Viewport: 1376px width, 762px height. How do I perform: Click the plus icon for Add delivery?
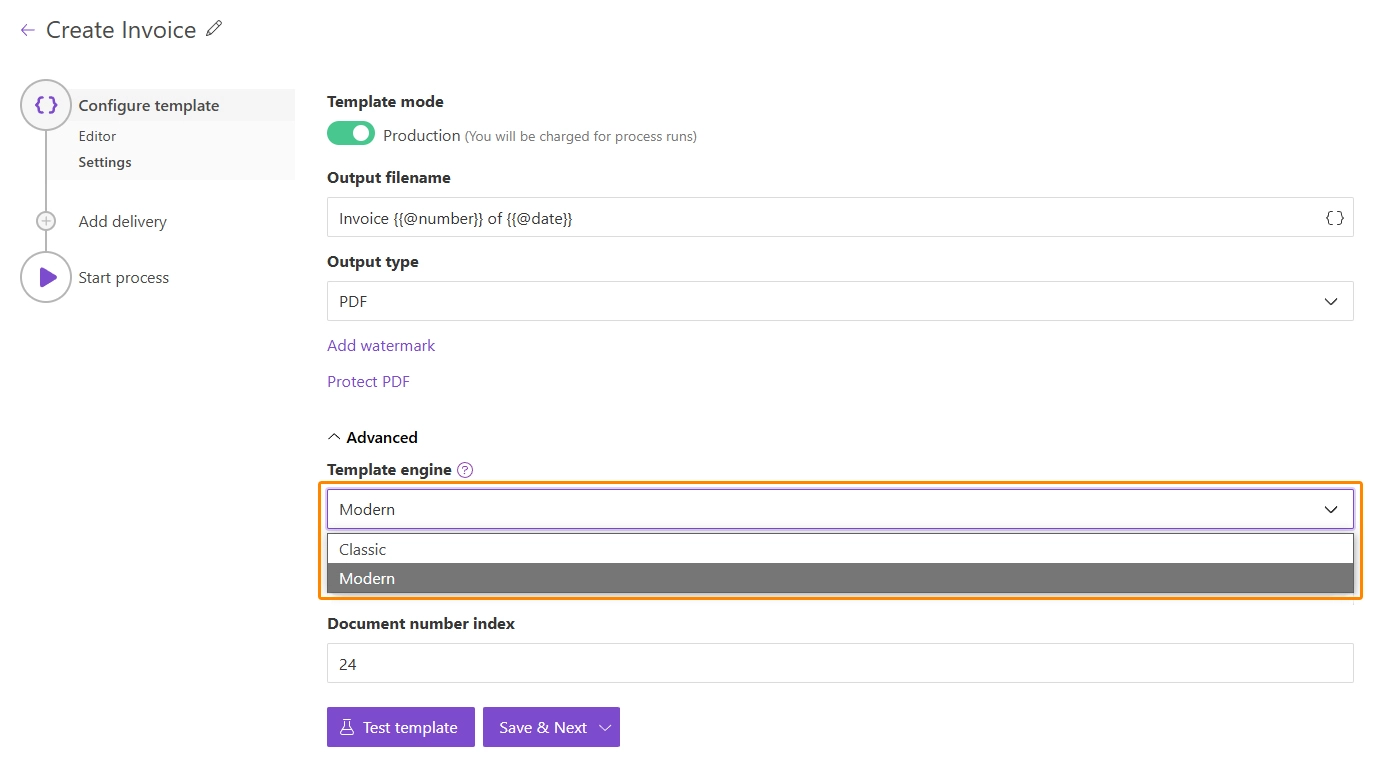pyautogui.click(x=46, y=221)
